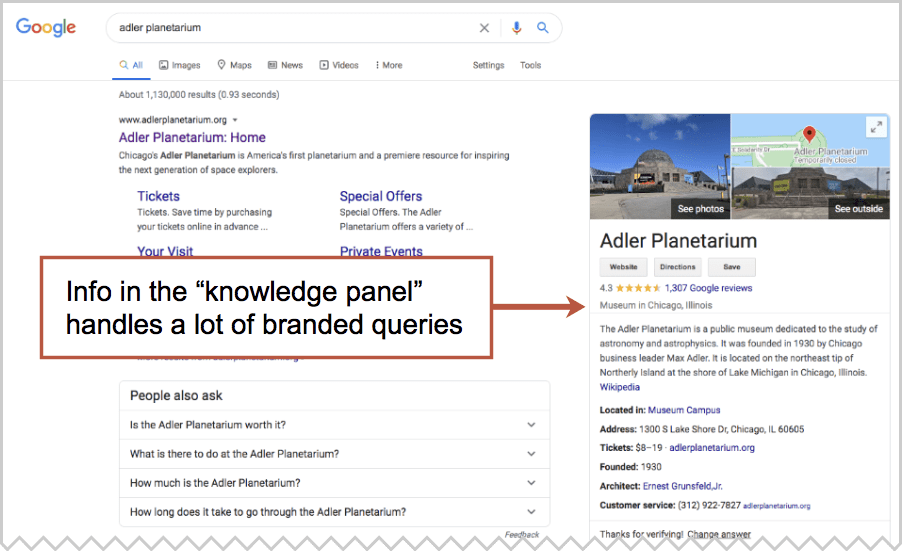
Task: Open the Museum Campus link
Action: point(684,410)
